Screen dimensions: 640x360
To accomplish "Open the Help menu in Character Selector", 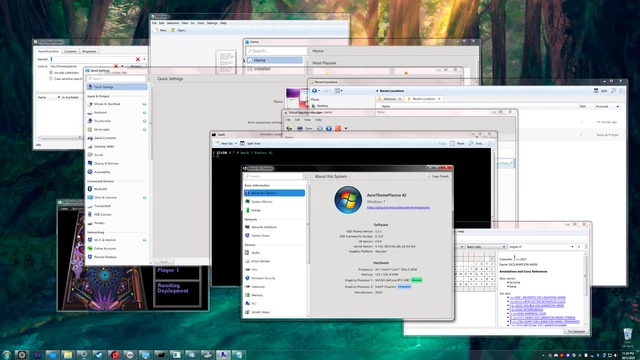I will (461, 231).
